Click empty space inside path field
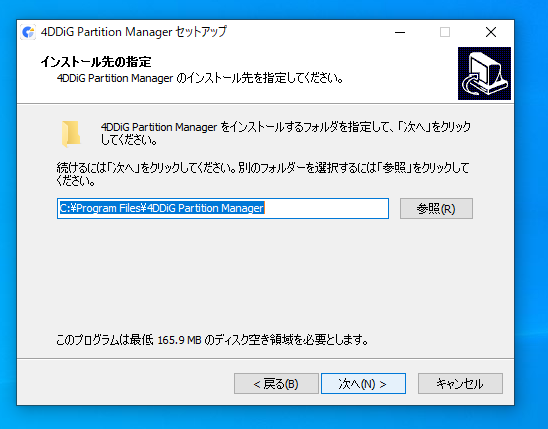This screenshot has width=548, height=429. 326,208
